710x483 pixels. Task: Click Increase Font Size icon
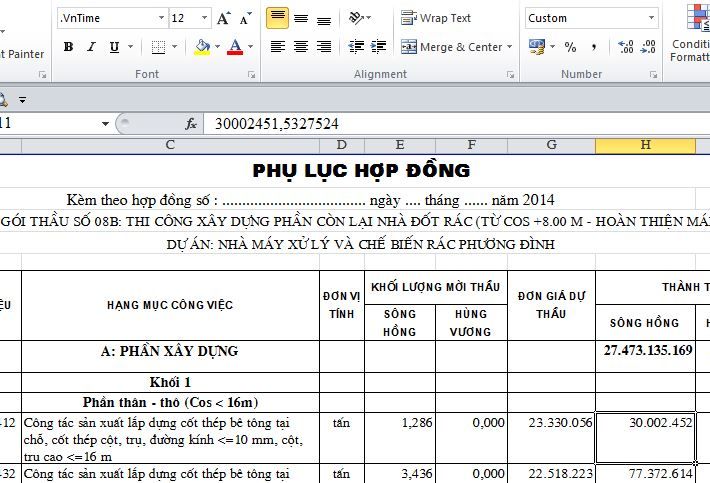click(224, 18)
